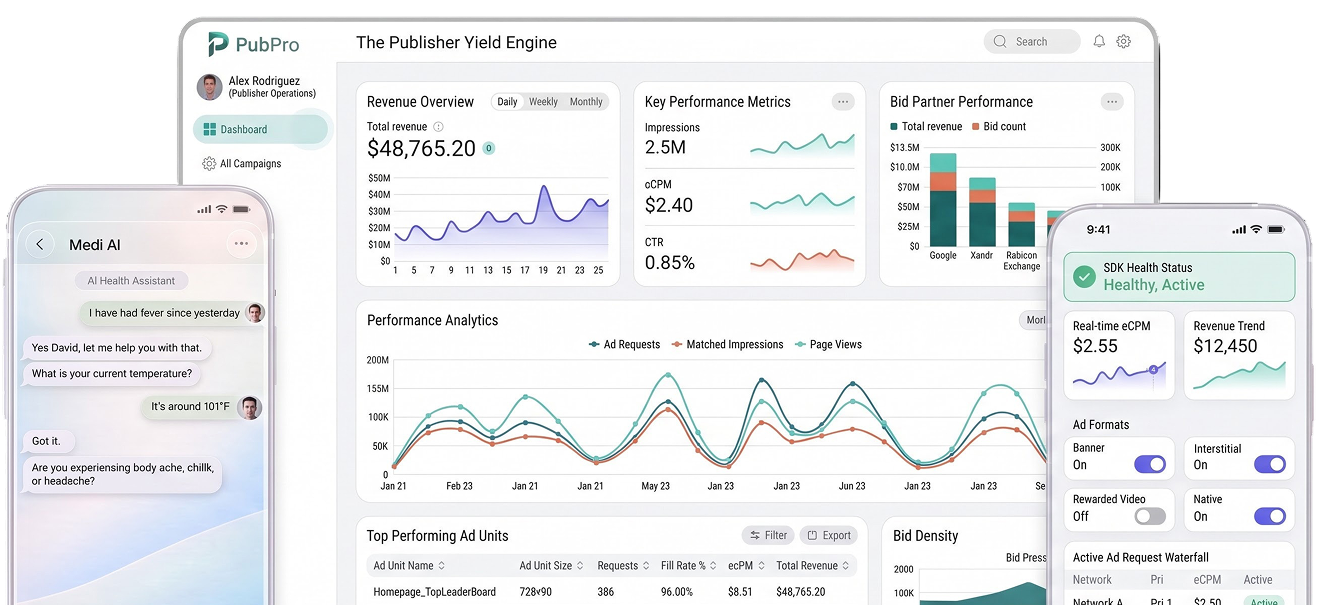Image resolution: width=1320 pixels, height=605 pixels.
Task: Sort by Ad Unit Name column
Action: pyautogui.click(x=409, y=566)
